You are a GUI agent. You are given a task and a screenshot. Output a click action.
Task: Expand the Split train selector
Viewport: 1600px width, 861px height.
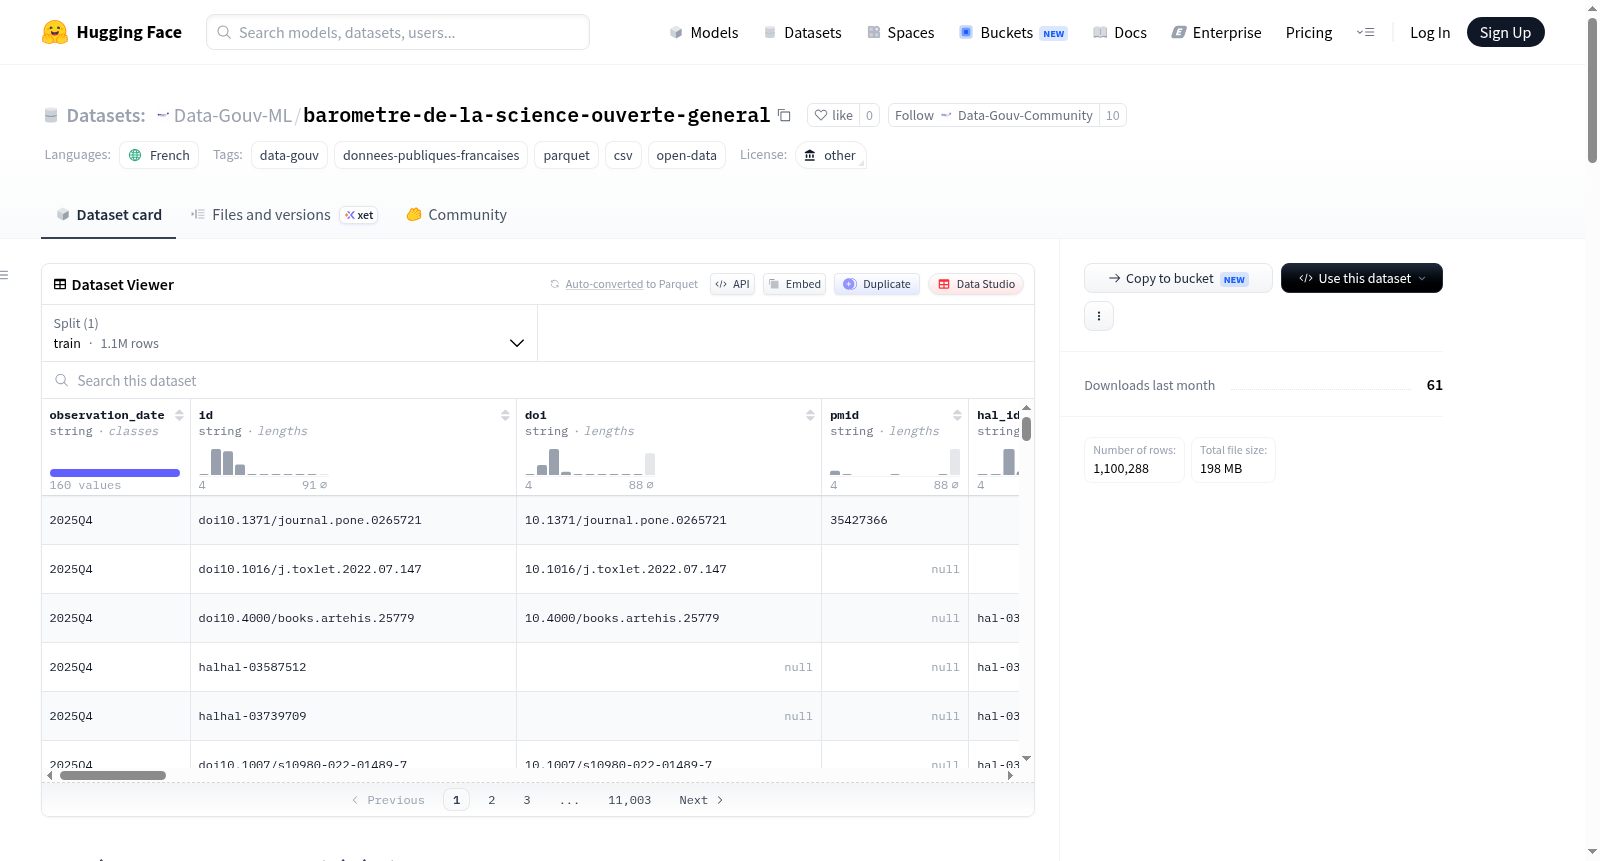click(289, 333)
